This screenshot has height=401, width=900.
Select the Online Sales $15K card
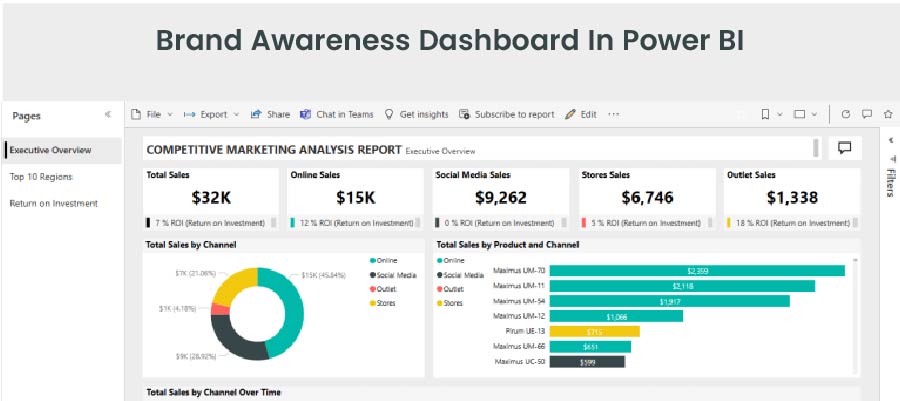pos(356,199)
